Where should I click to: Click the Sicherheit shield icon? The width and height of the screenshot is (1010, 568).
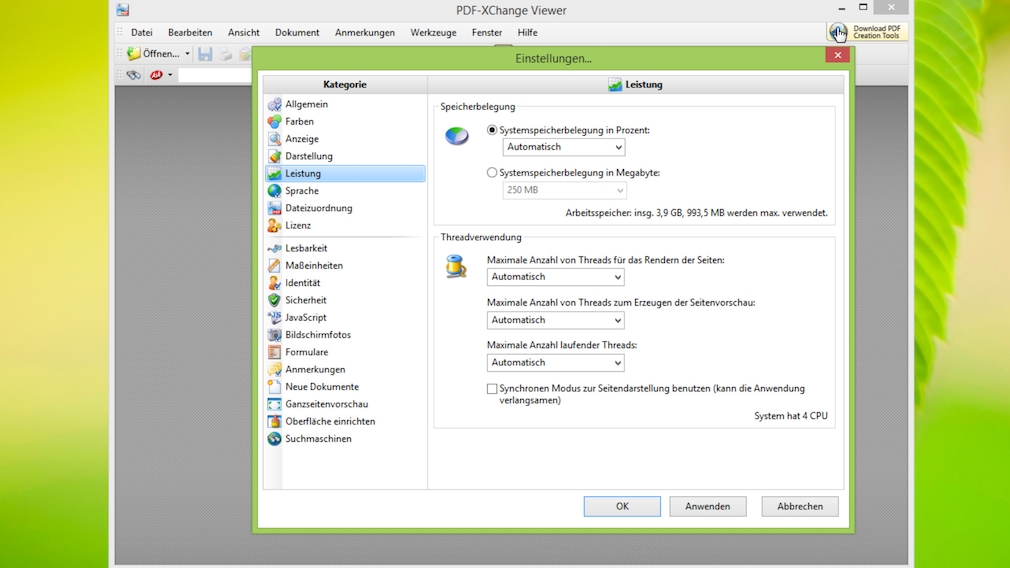[274, 300]
